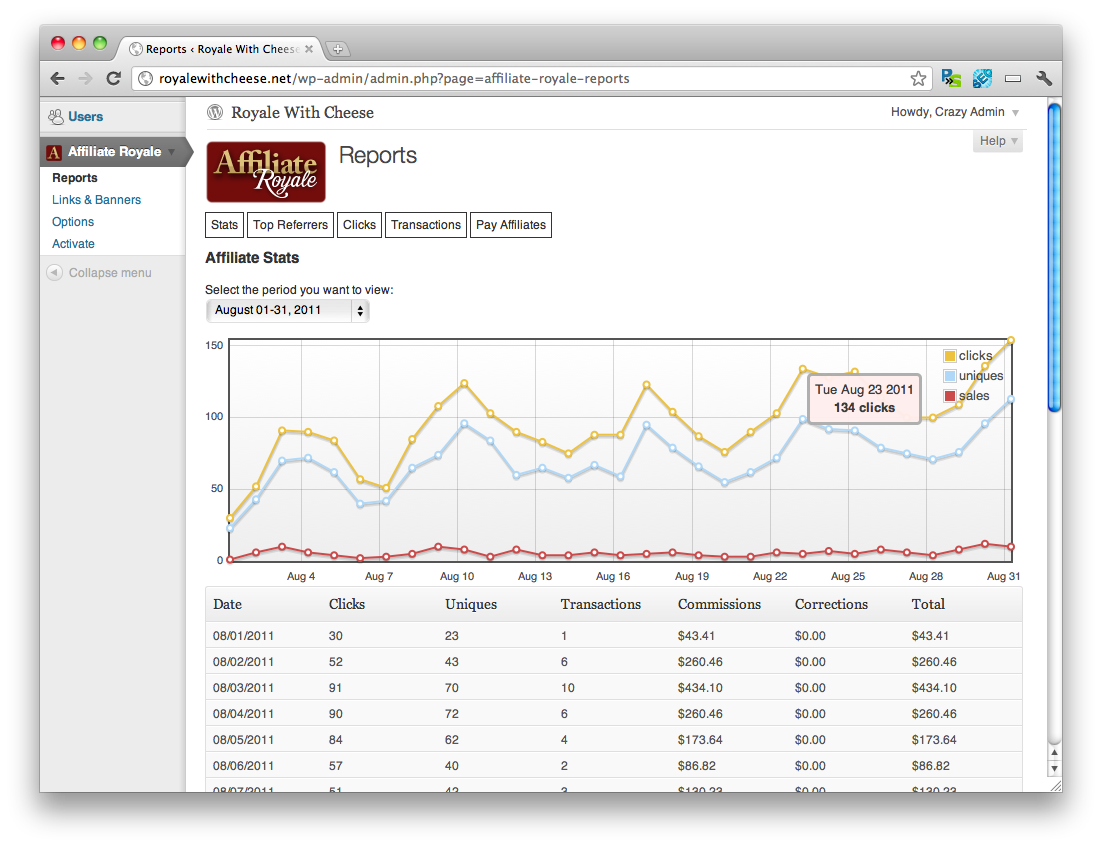The width and height of the screenshot is (1102, 847).
Task: Open the Help dropdown panel
Action: (x=997, y=141)
